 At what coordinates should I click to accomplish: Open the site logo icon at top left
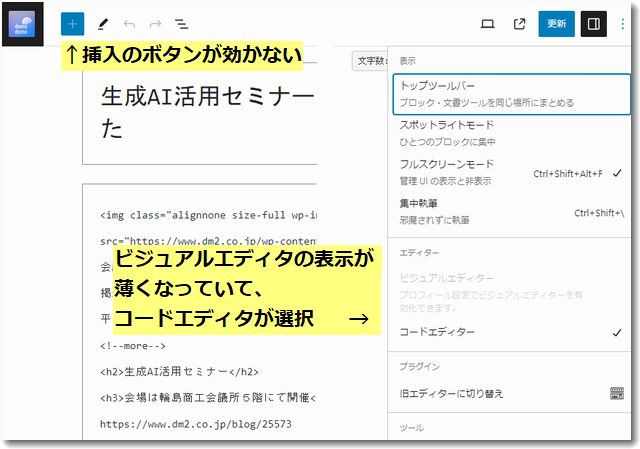pyautogui.click(x=22, y=24)
